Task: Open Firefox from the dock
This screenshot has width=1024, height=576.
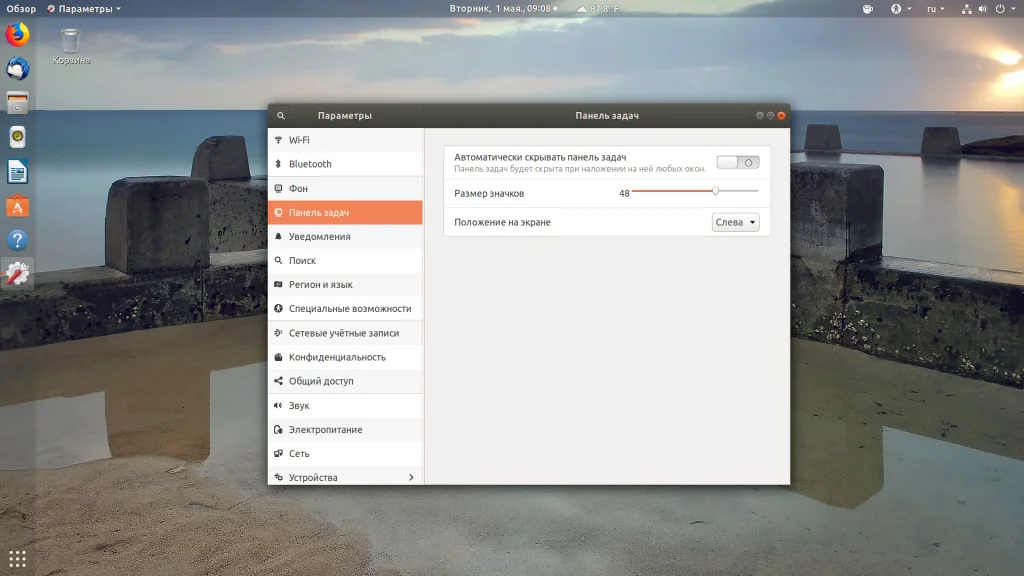Action: pyautogui.click(x=18, y=35)
